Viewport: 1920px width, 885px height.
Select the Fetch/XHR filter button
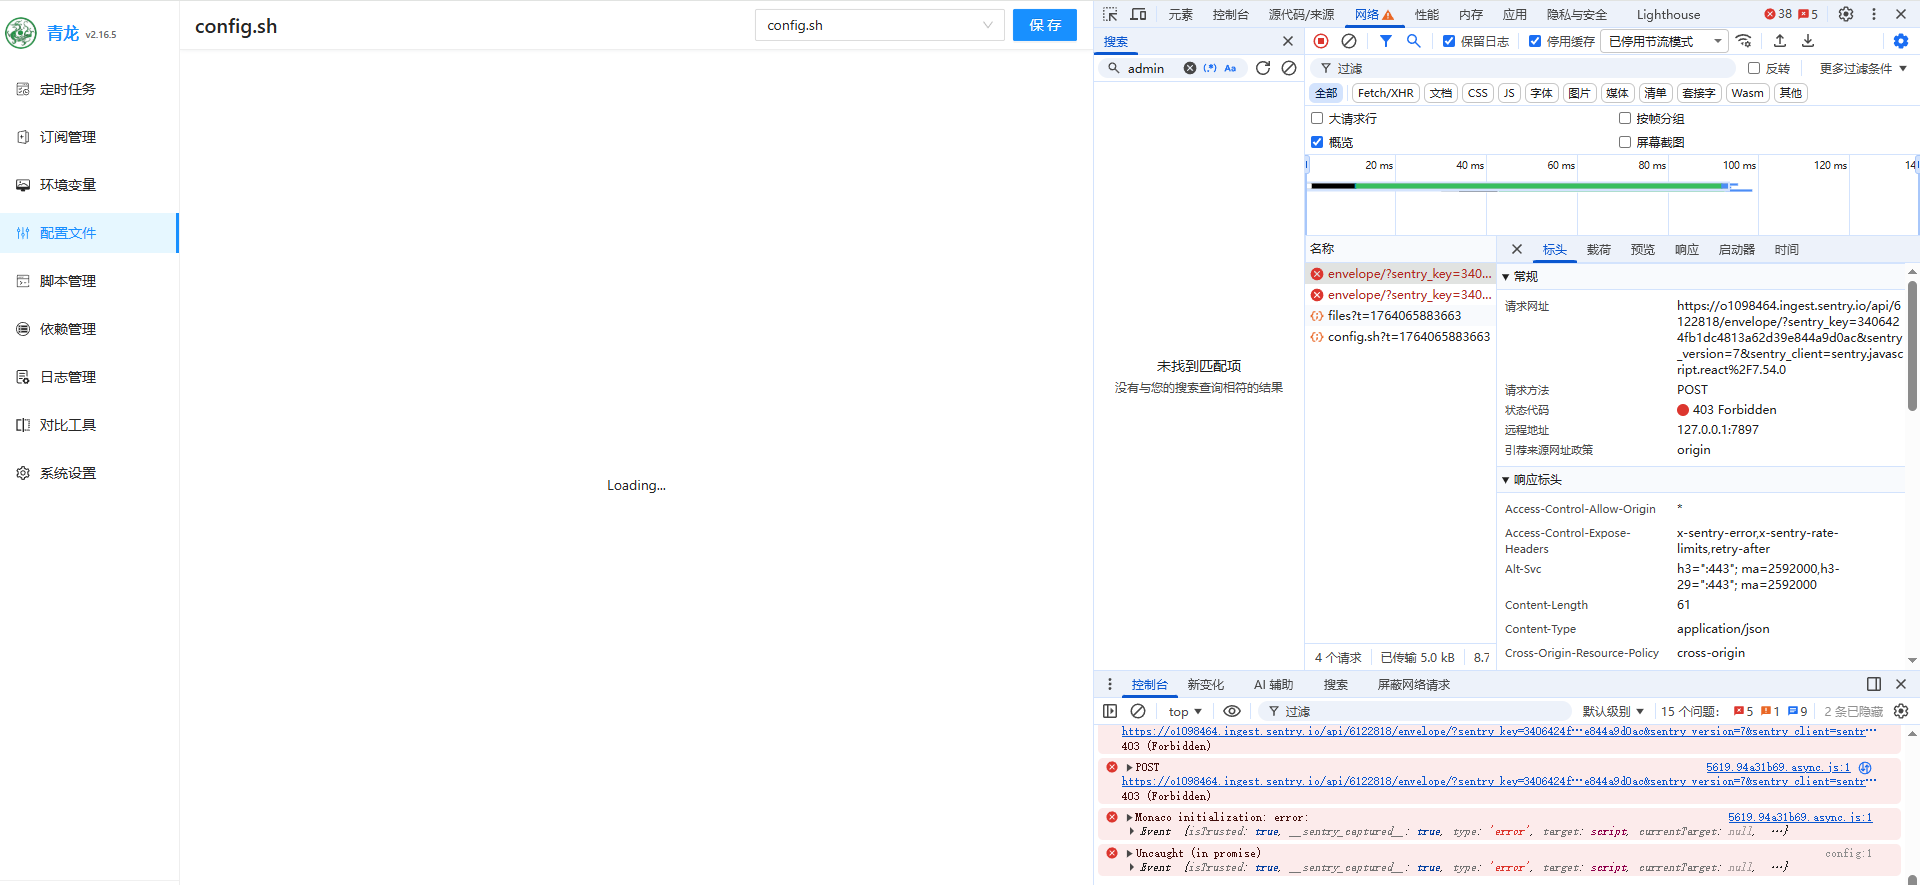tap(1385, 93)
